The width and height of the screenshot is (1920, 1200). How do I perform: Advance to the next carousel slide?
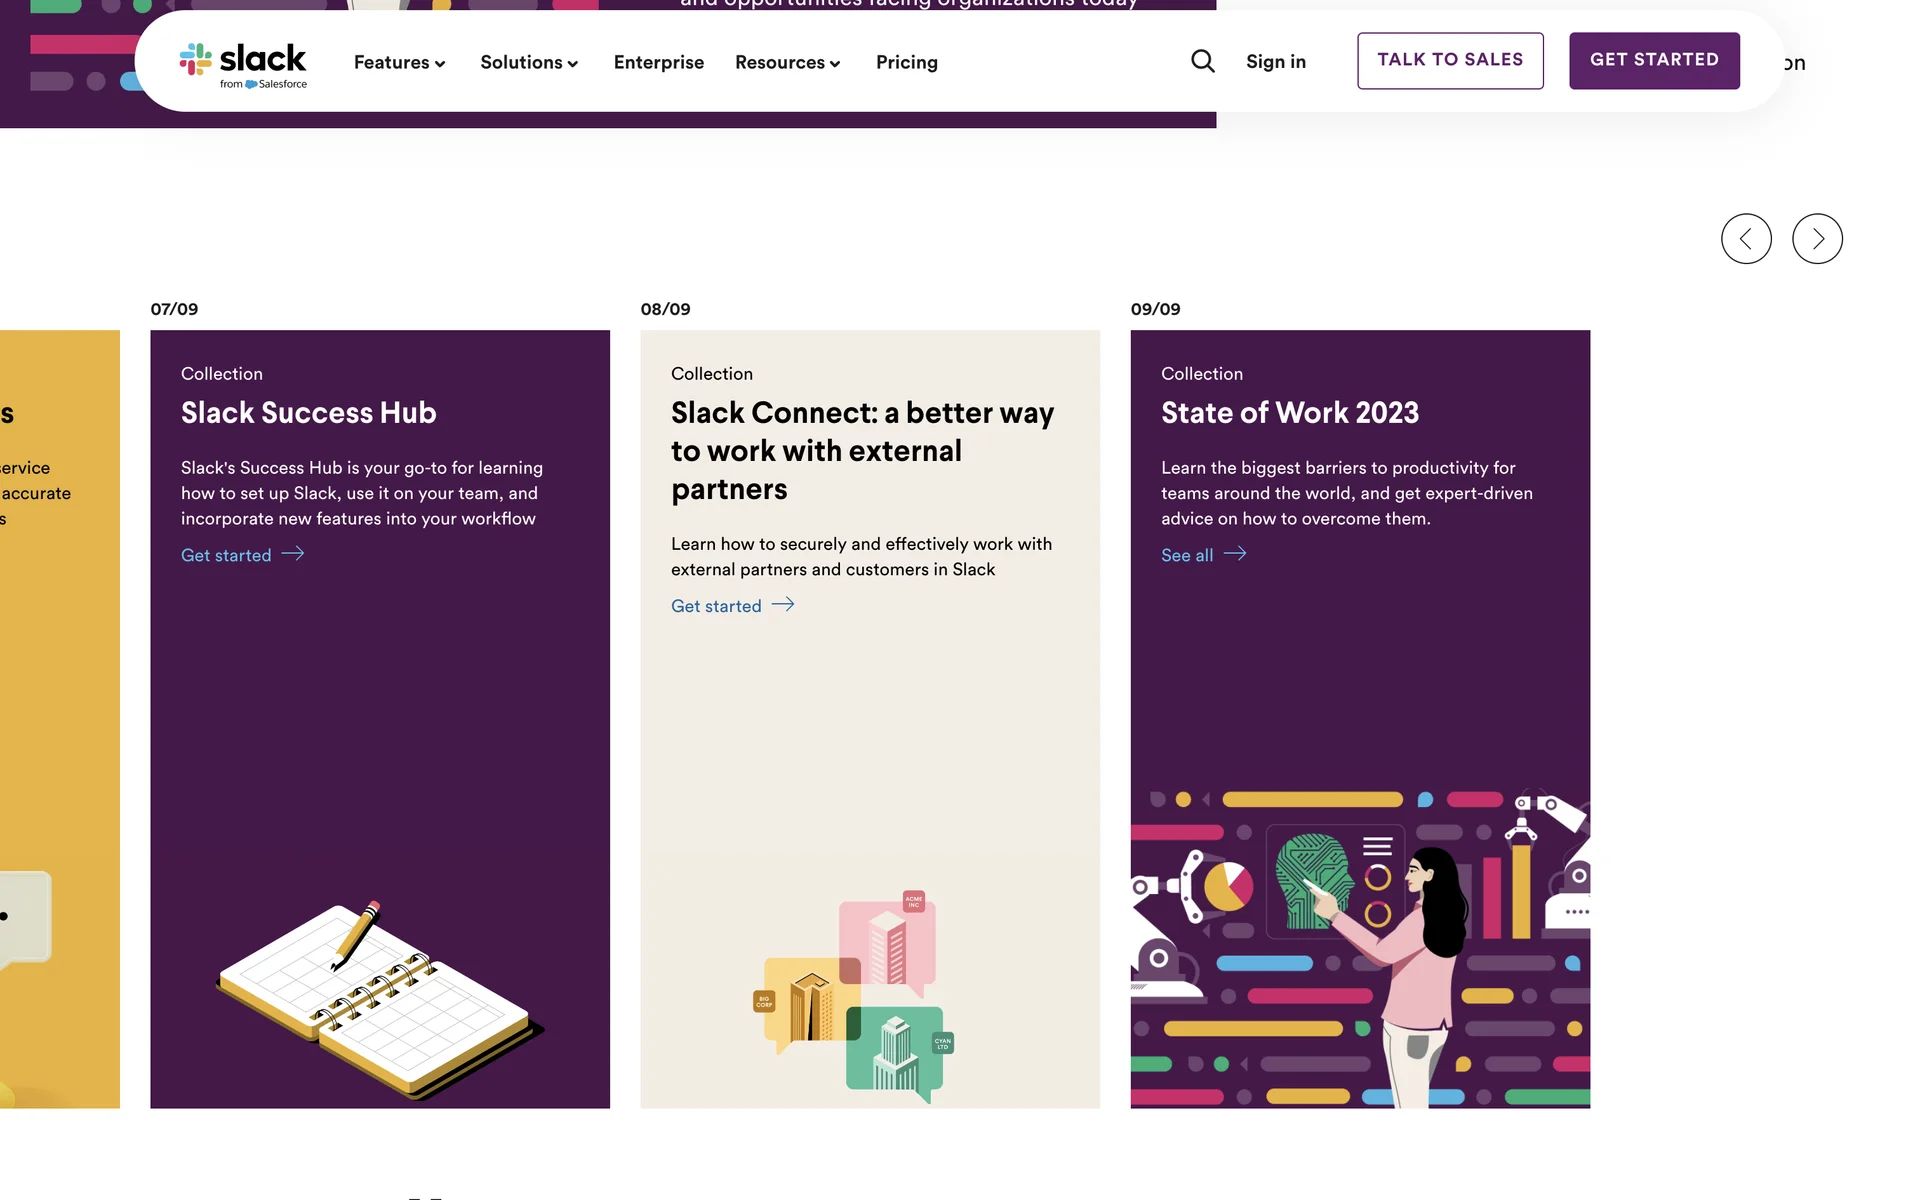(1817, 239)
